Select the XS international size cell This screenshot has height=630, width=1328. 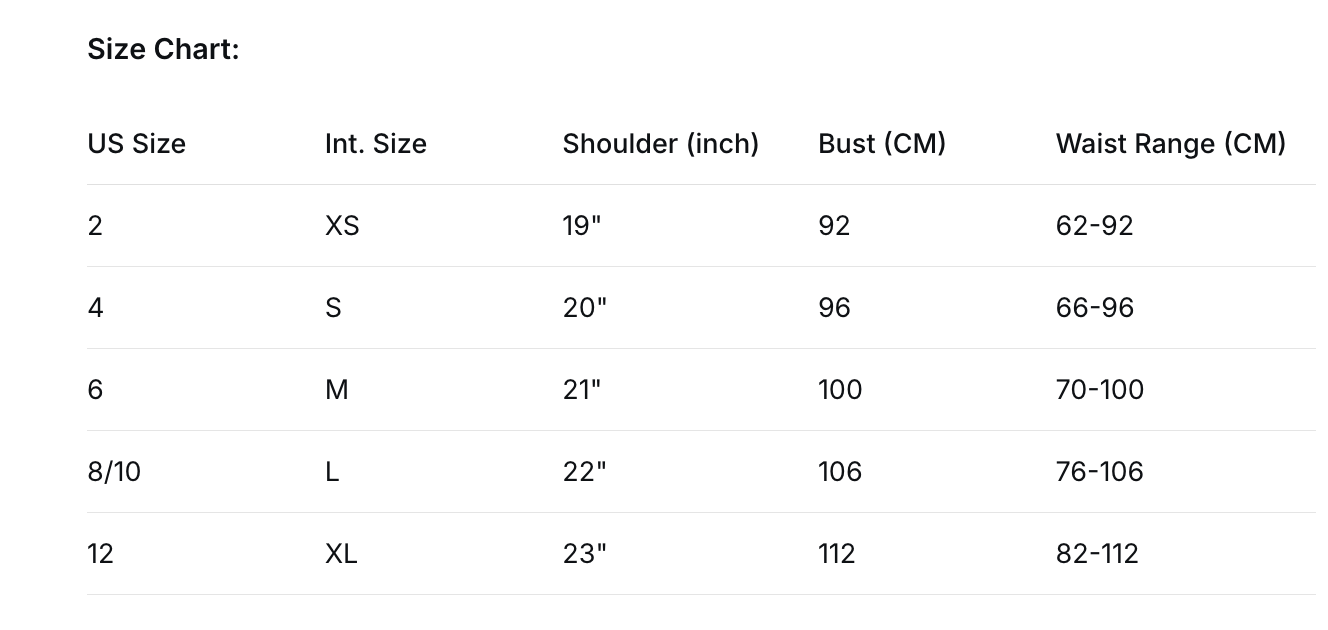[x=342, y=226]
